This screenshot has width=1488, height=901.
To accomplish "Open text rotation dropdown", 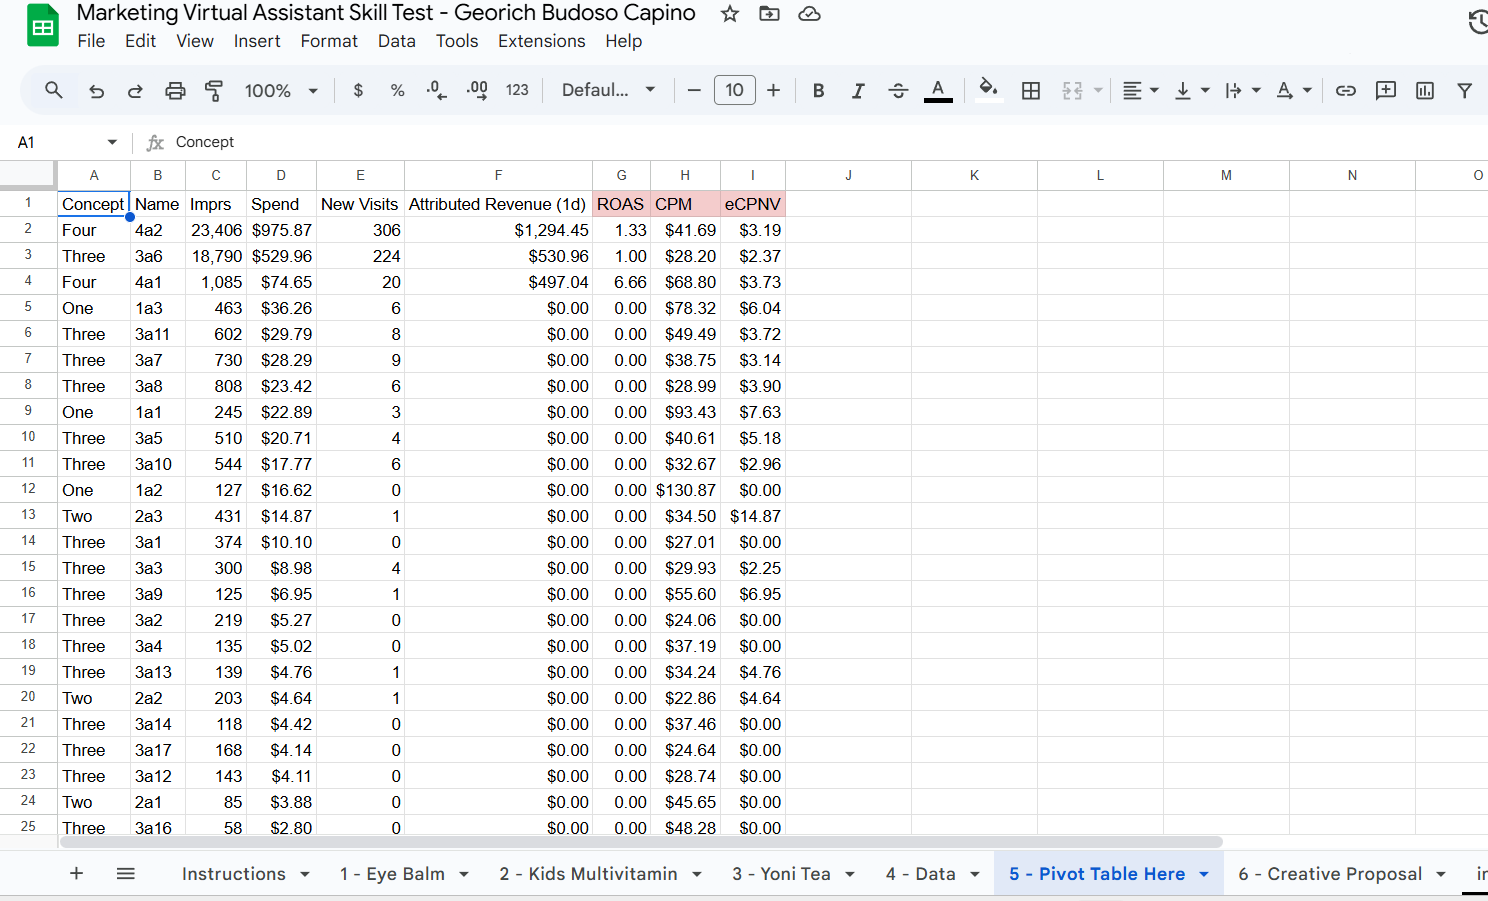I will pos(1293,91).
